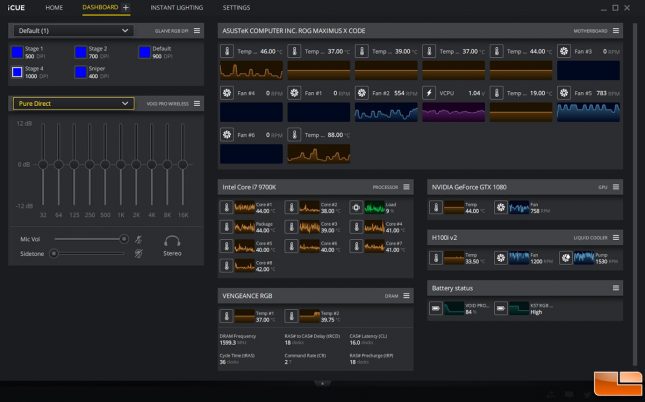Click the DRAM Temp #1 icon
Viewport: 645px width, 402px height.
(226, 316)
